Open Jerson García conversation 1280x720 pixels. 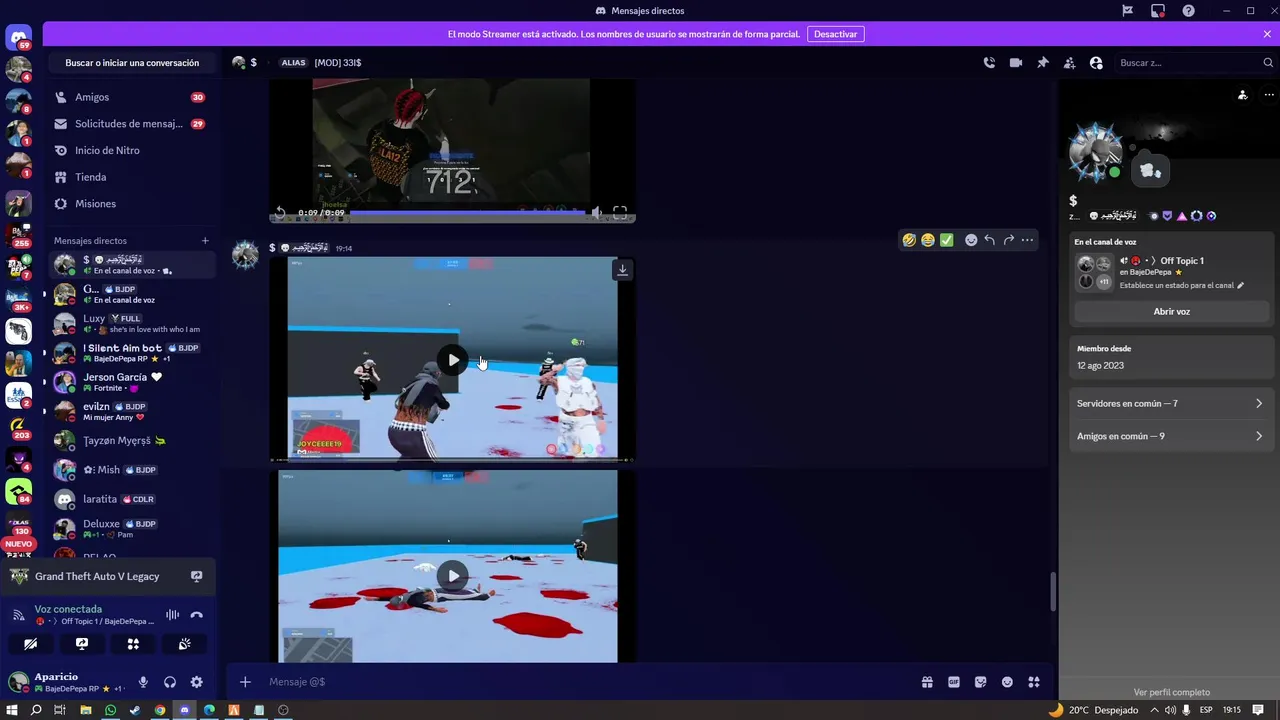click(x=131, y=381)
